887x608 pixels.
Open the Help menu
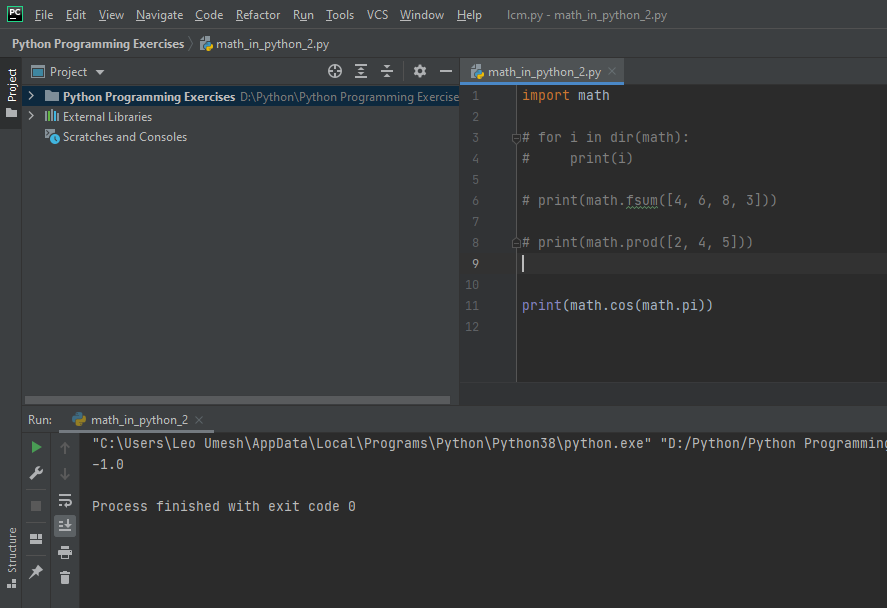[x=469, y=15]
